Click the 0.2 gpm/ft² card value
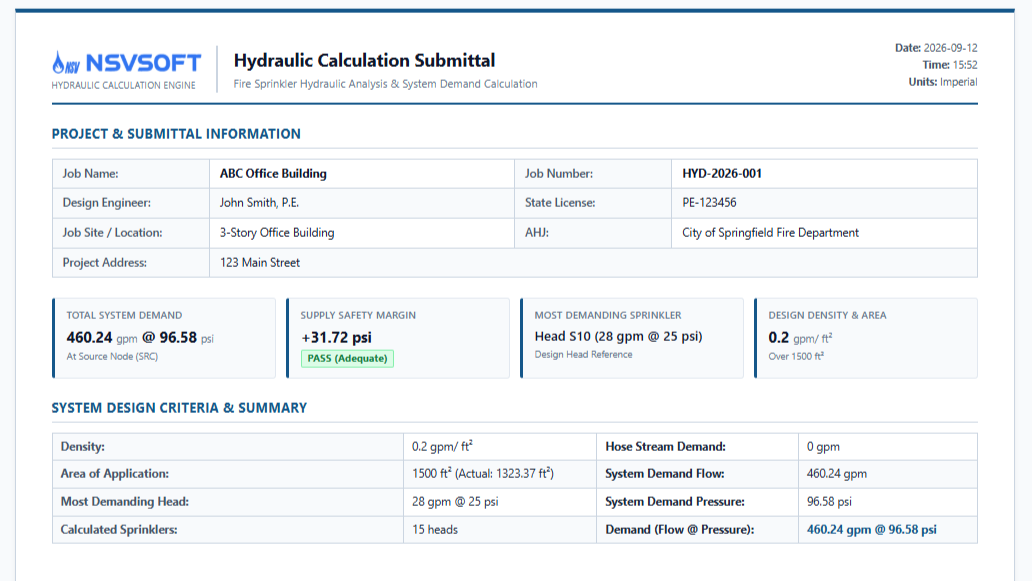The width and height of the screenshot is (1032, 581). pyautogui.click(x=800, y=338)
